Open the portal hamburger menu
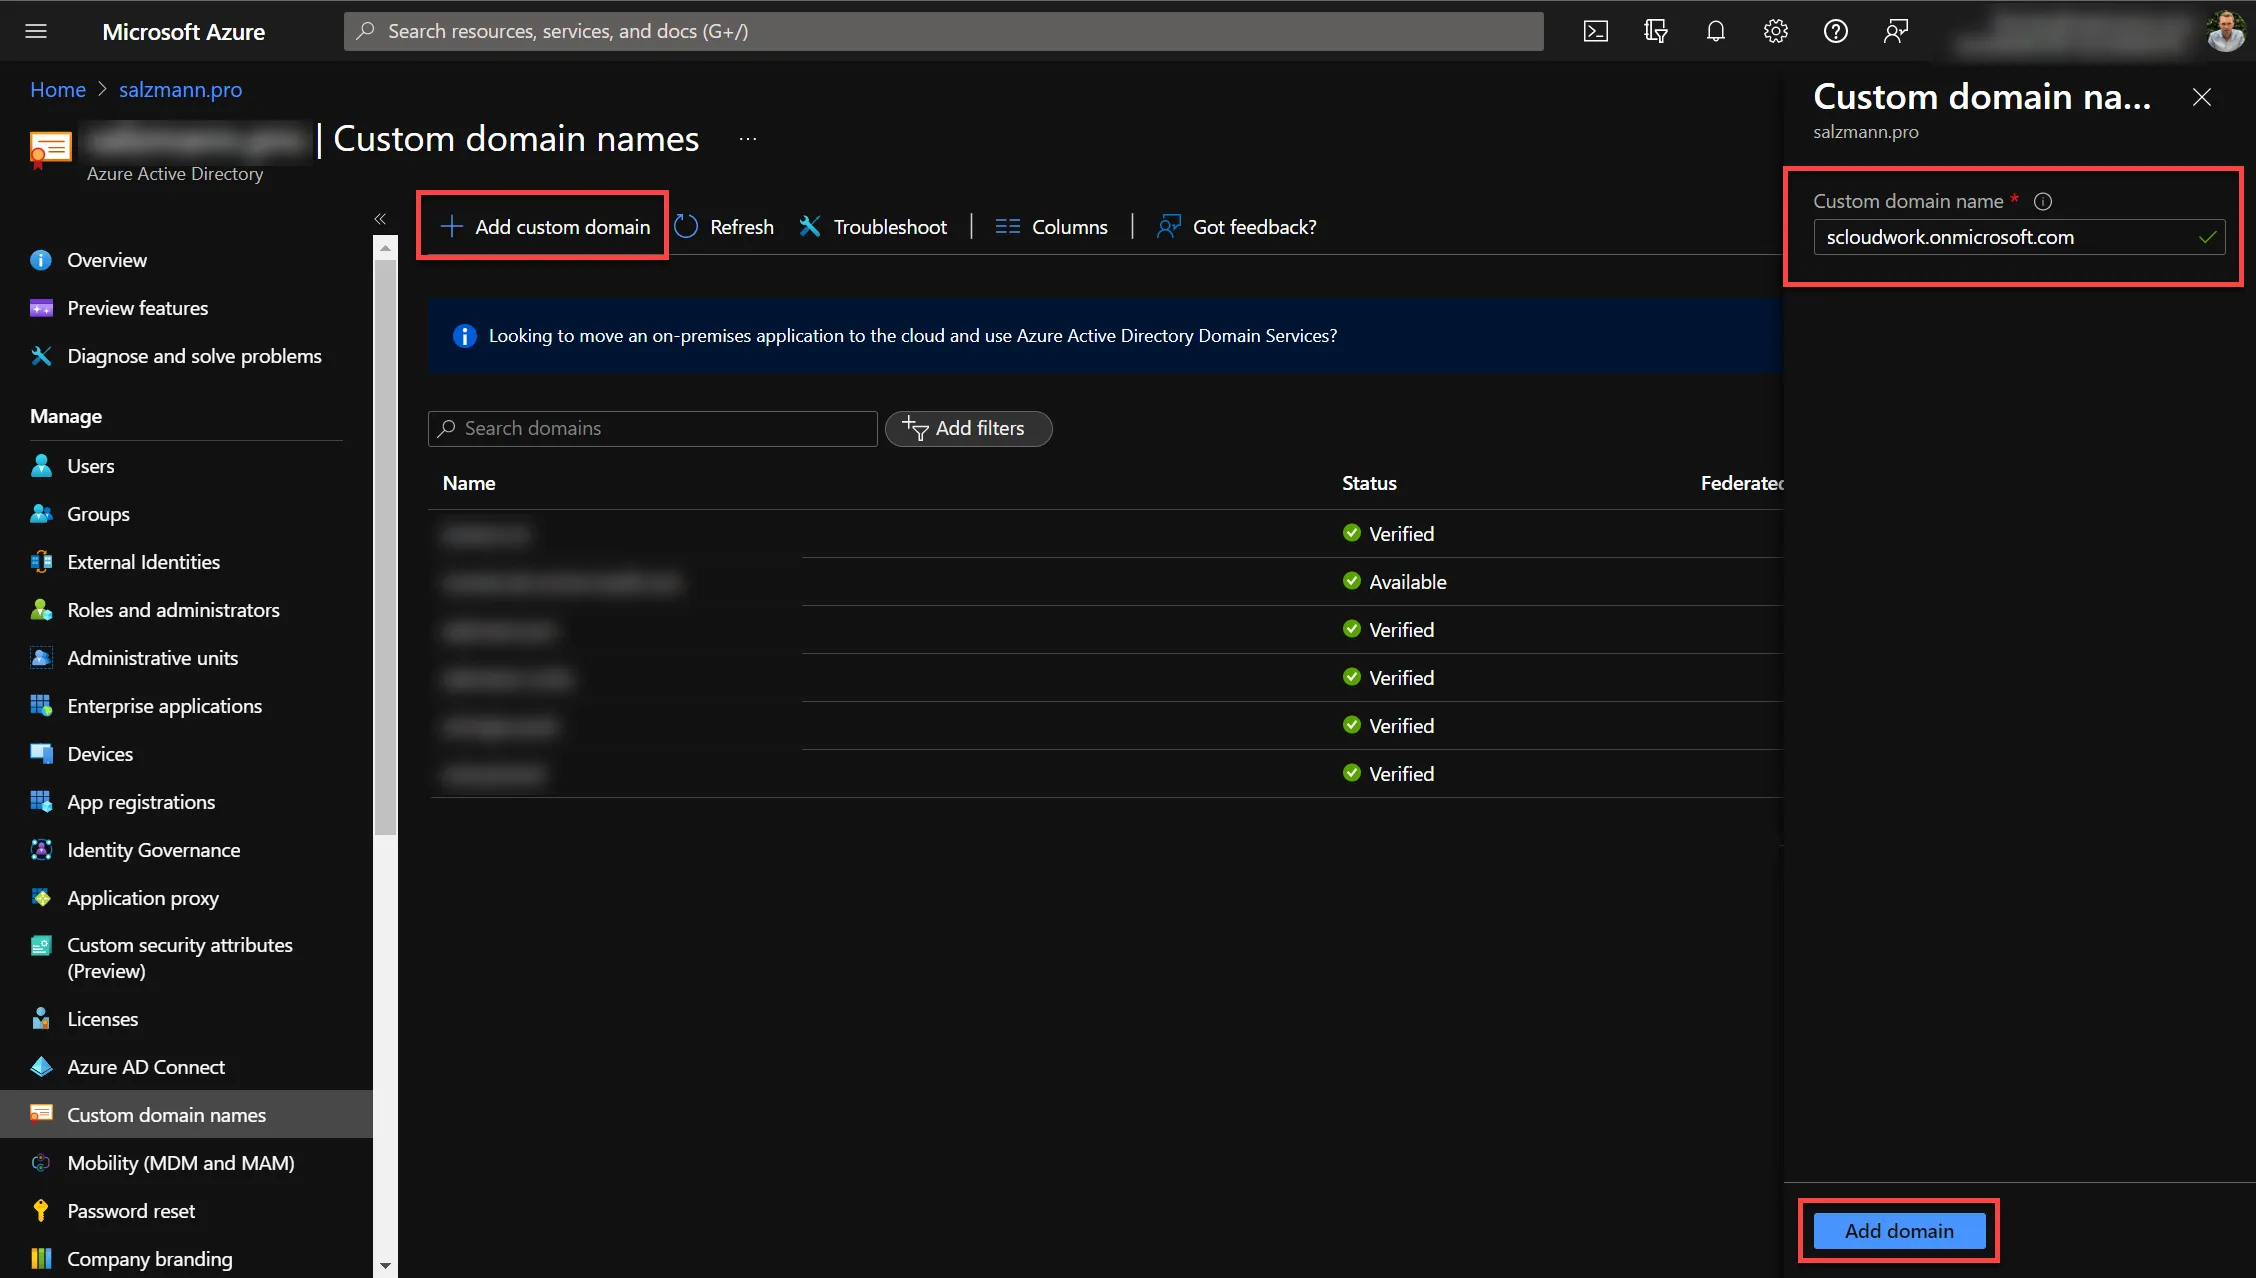 36,31
